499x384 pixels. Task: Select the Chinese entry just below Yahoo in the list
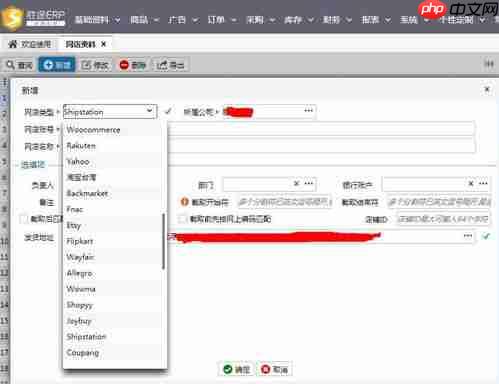click(113, 177)
